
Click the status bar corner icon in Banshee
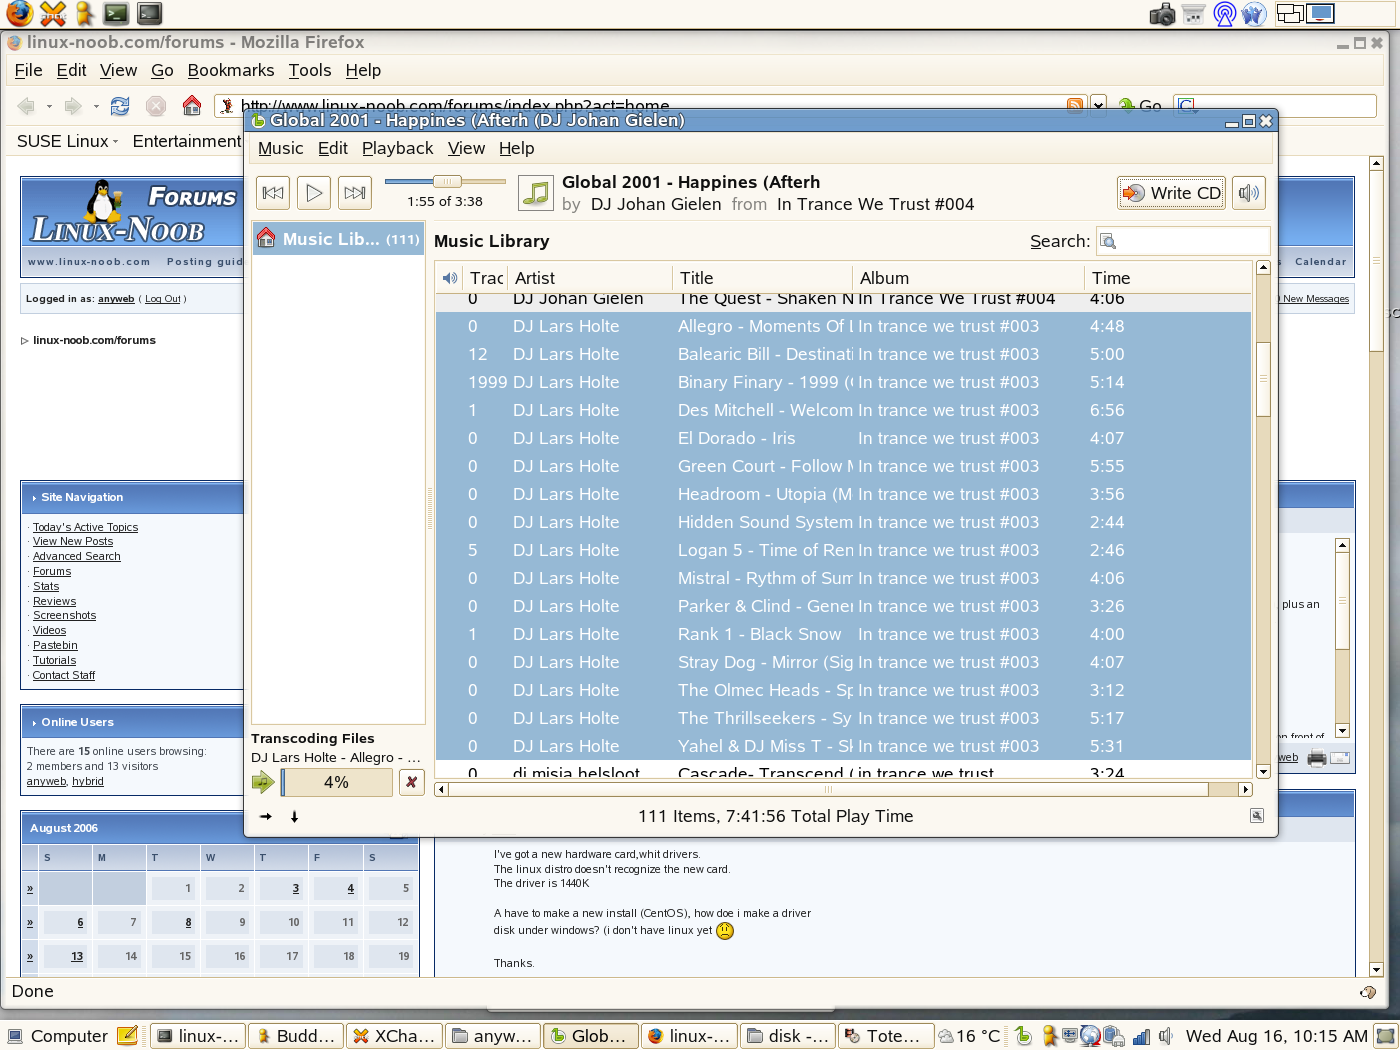(x=1257, y=816)
